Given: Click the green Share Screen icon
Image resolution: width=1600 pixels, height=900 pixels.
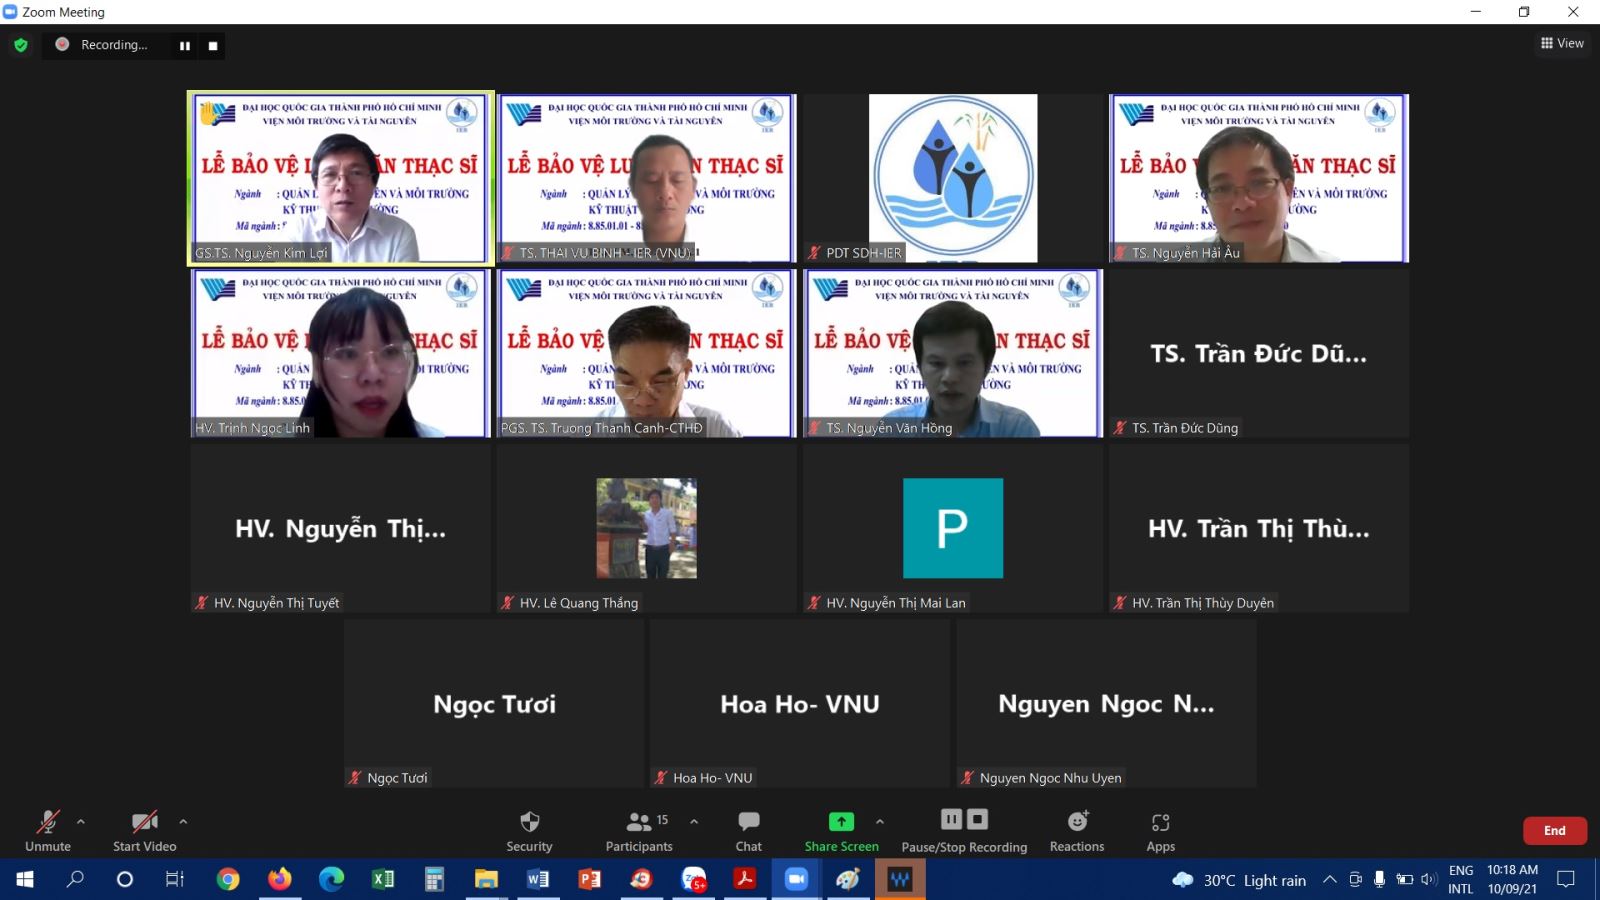Looking at the screenshot, I should (841, 822).
